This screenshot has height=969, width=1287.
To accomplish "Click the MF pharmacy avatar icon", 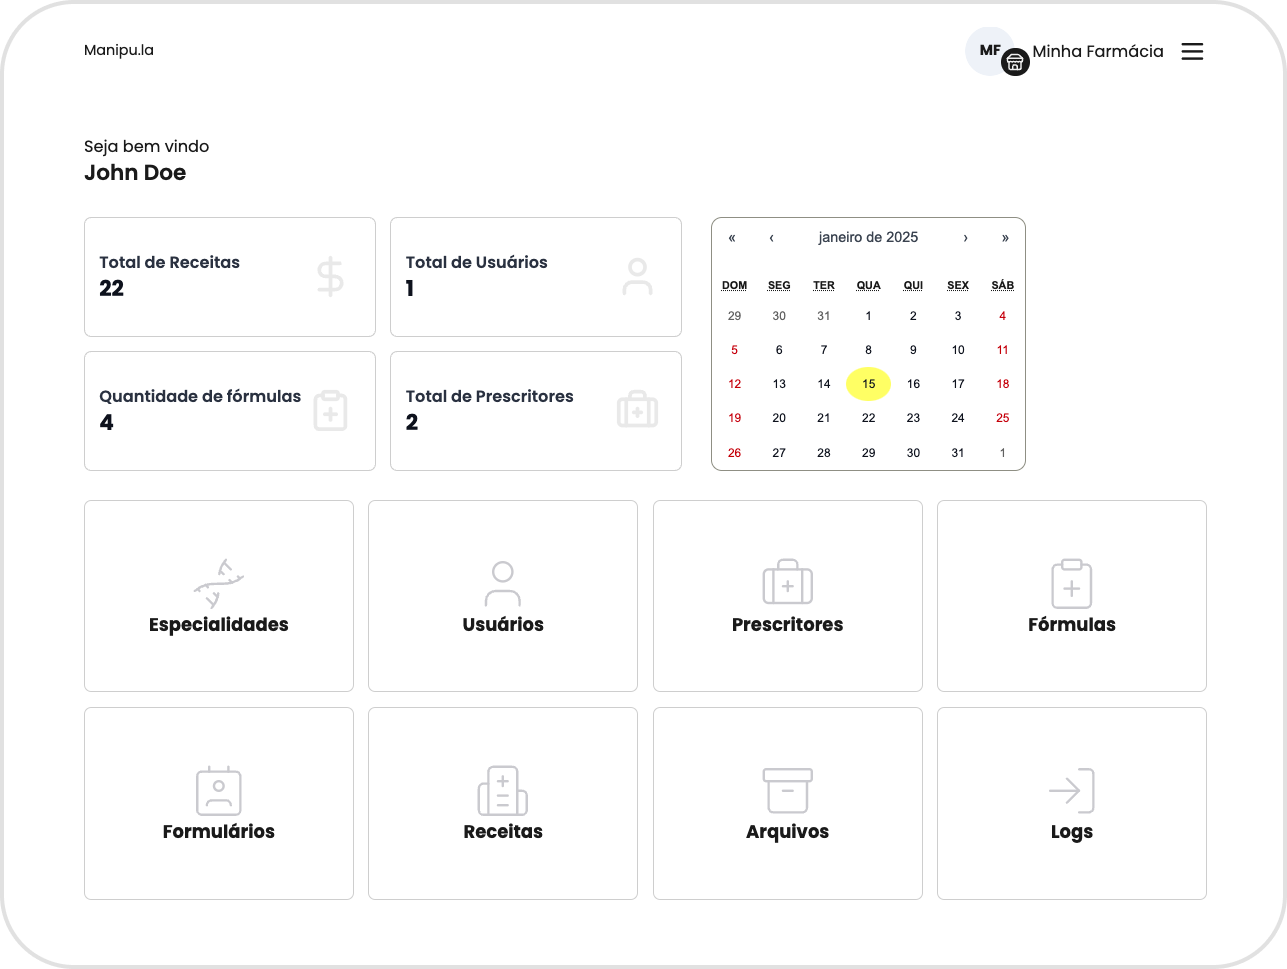I will (x=991, y=51).
